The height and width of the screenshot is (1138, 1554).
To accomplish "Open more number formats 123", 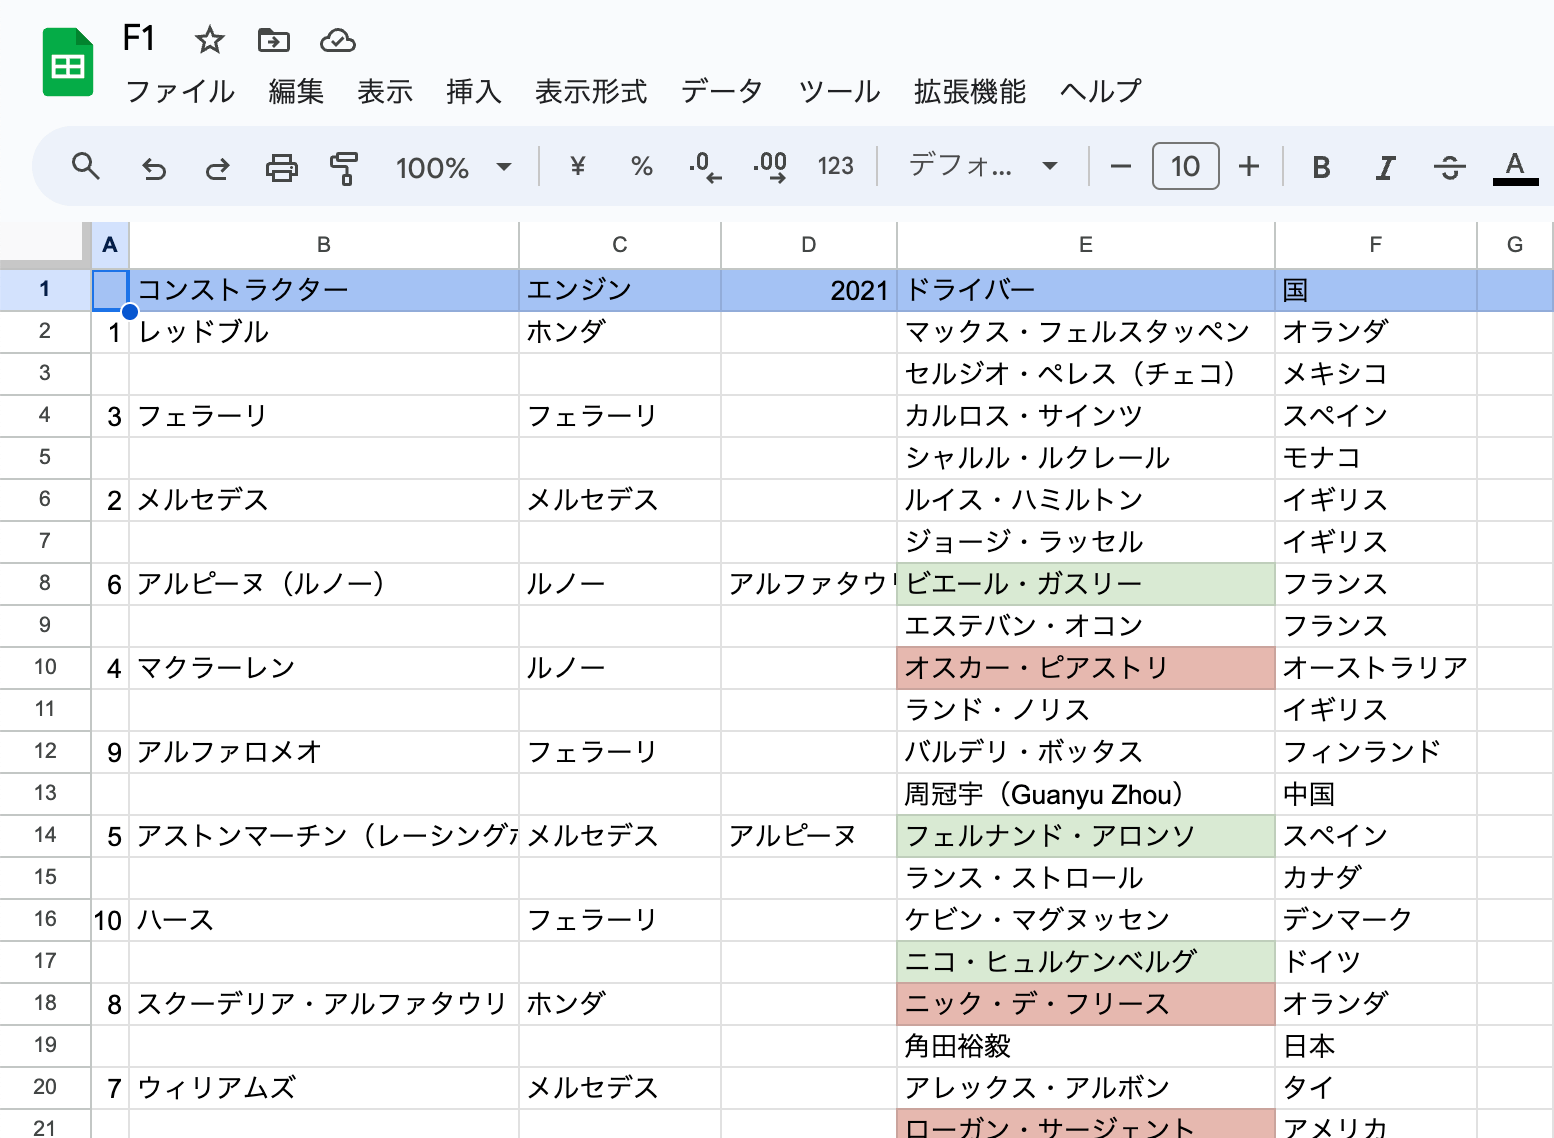I will click(836, 166).
